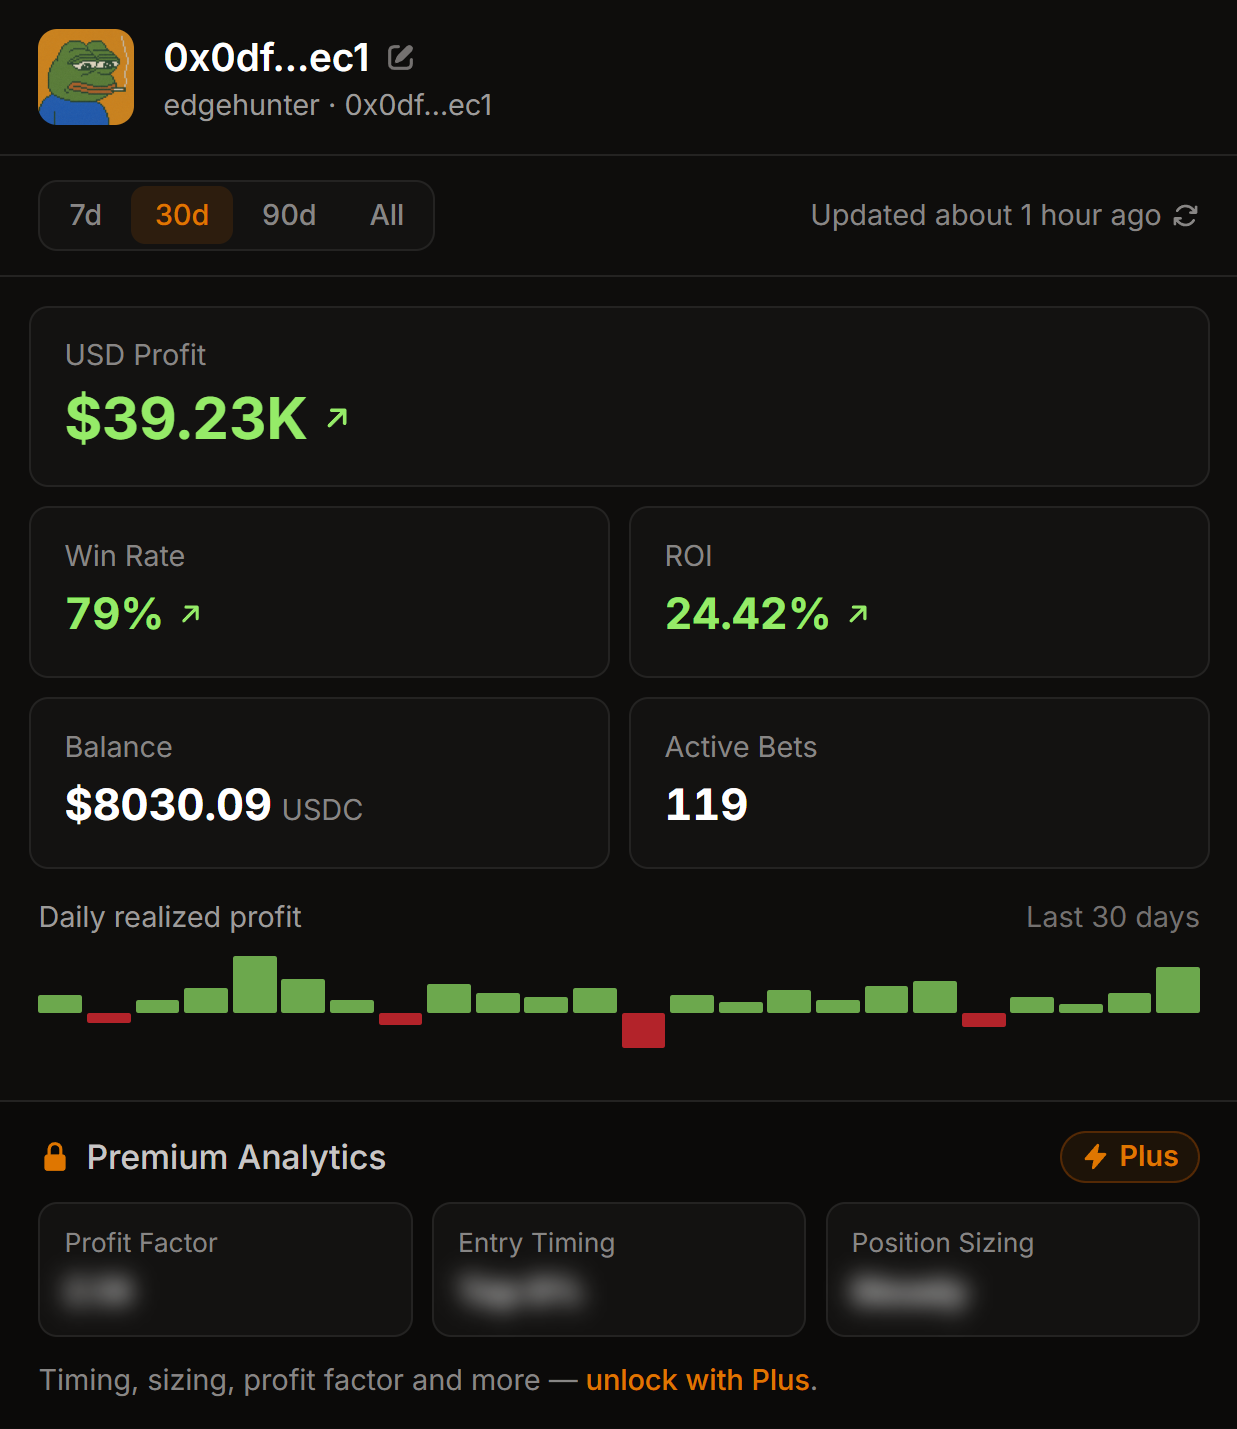Click the largest red loss bar in chart
Screen dimensions: 1237x1429
pos(643,1030)
